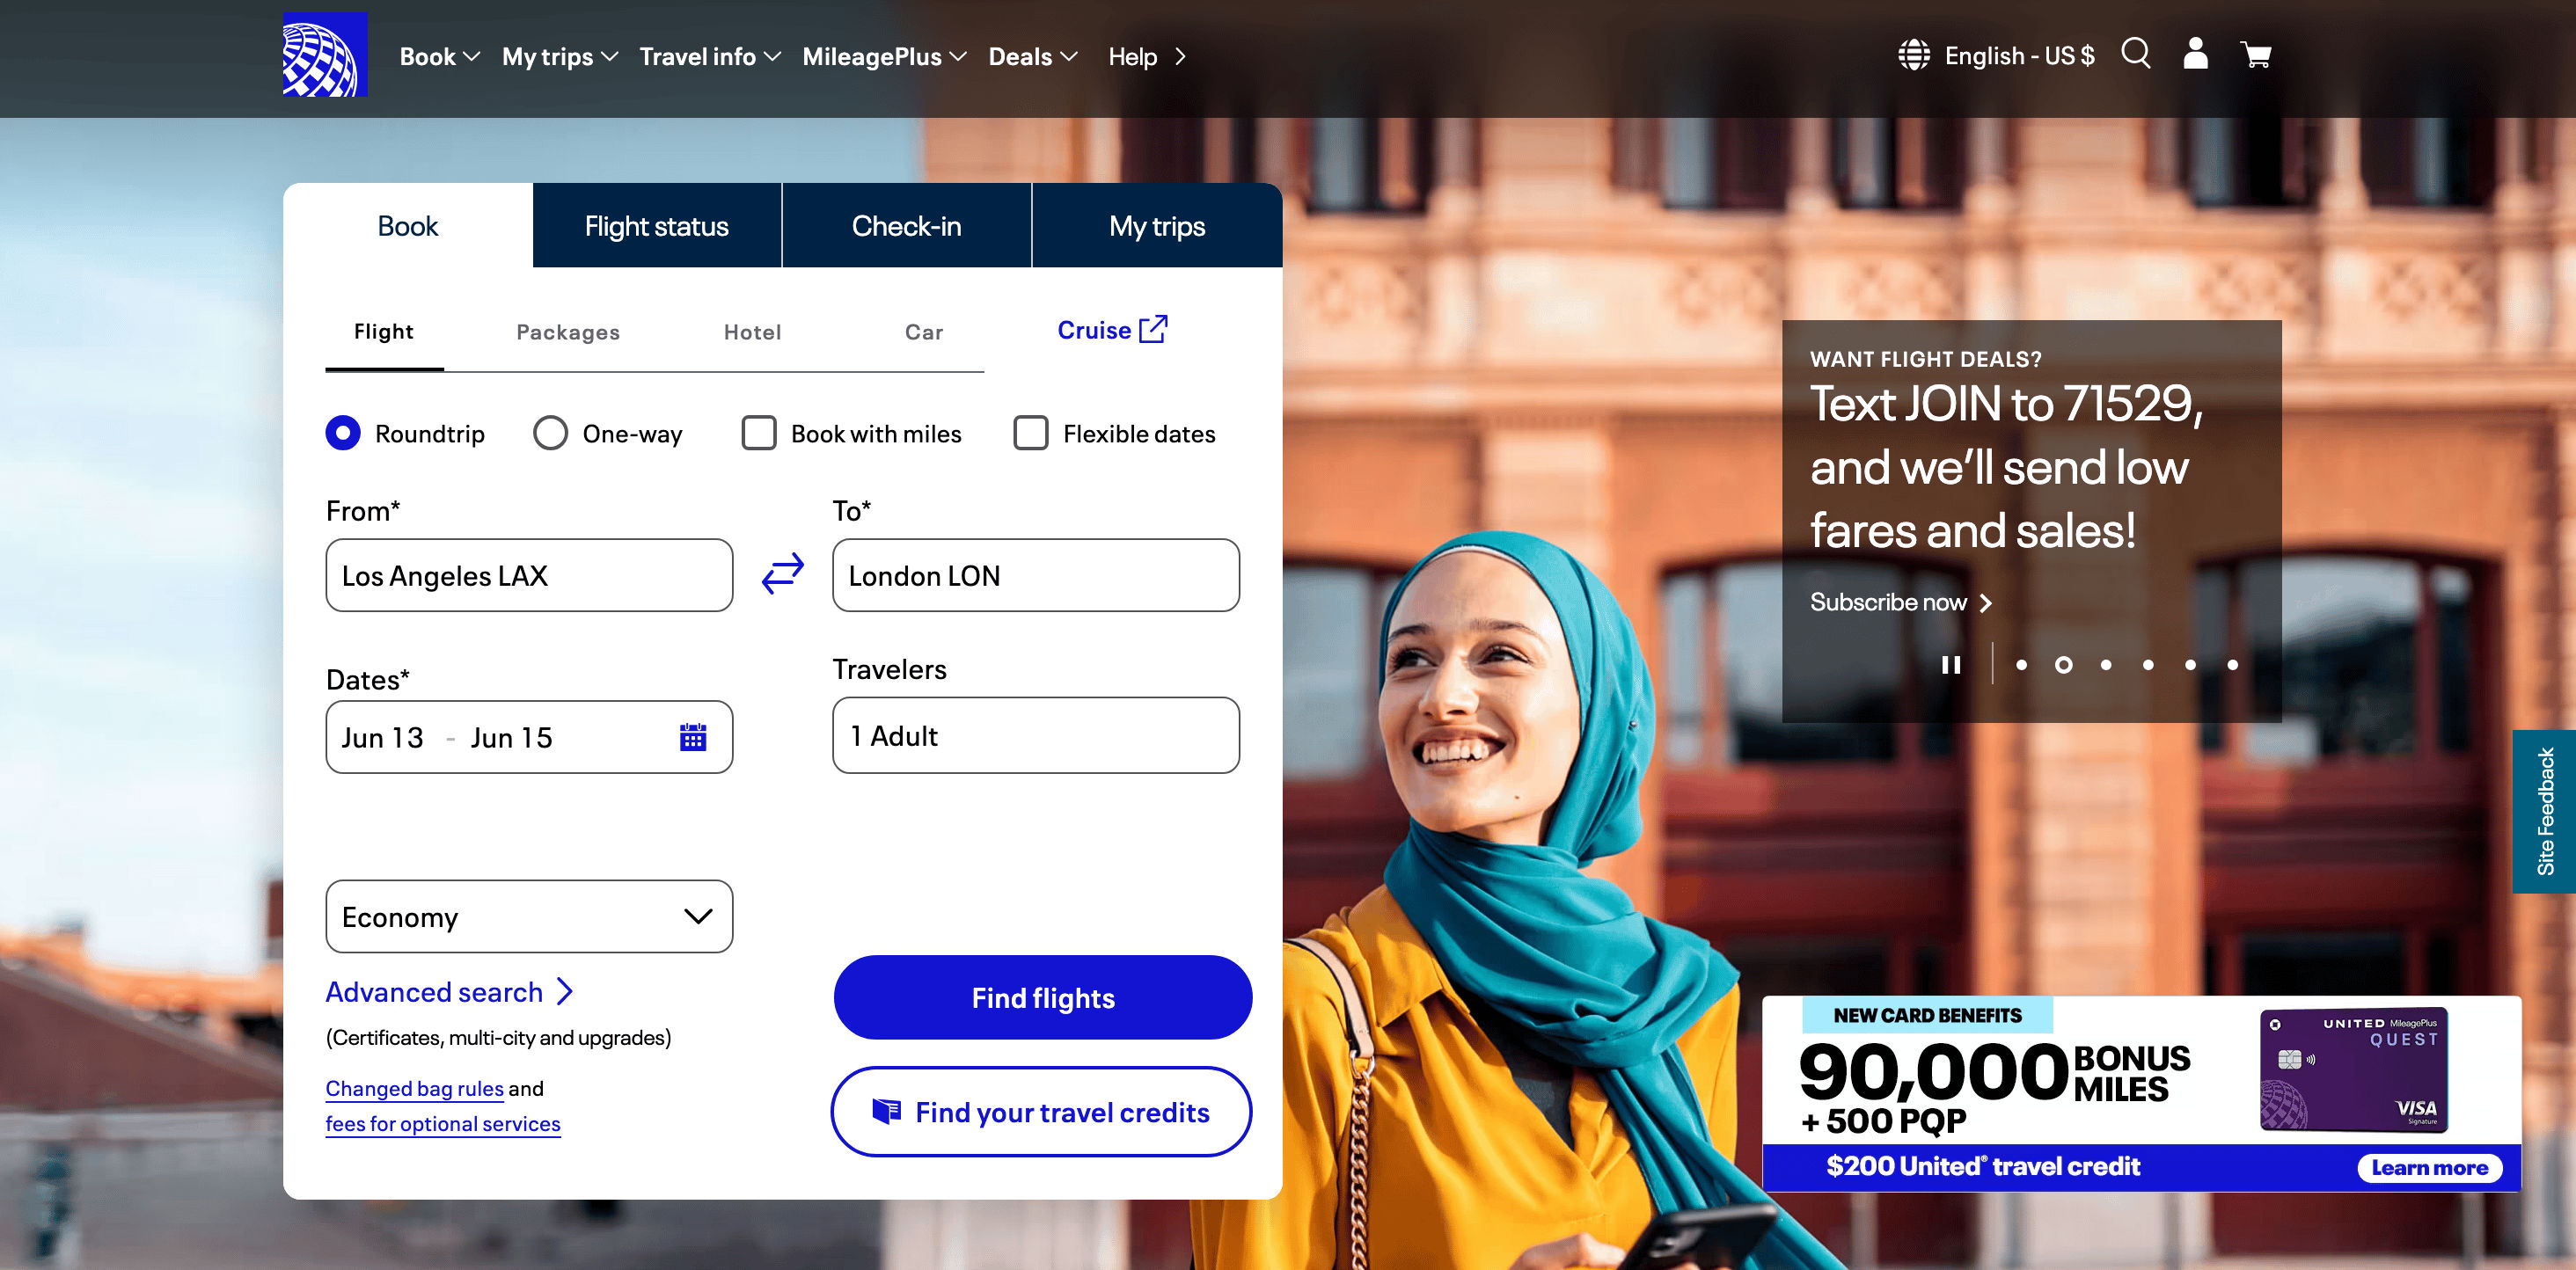The height and width of the screenshot is (1270, 2576).
Task: Open the Travel info dropdown menu
Action: 709,57
